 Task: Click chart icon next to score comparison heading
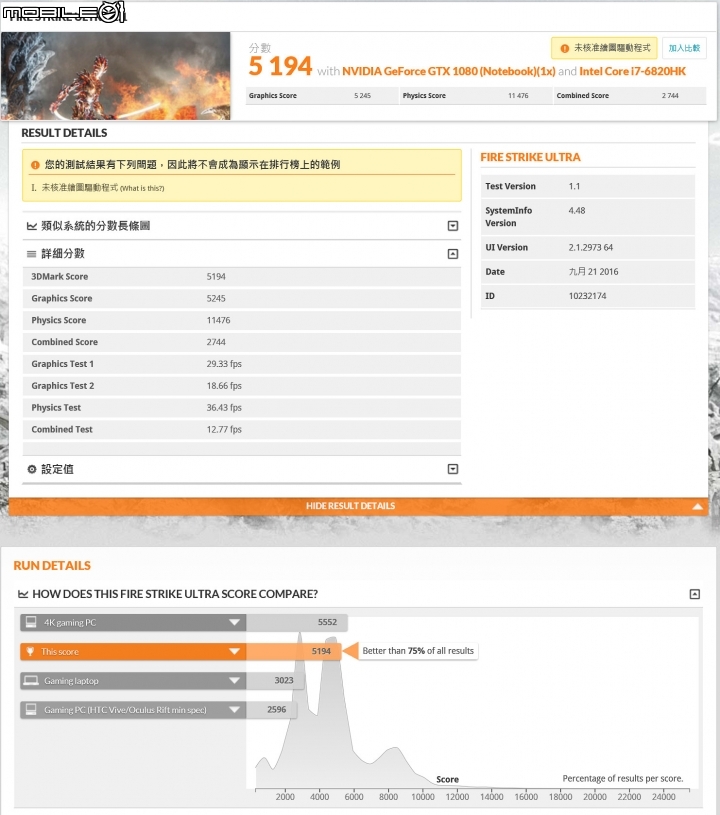(x=23, y=594)
